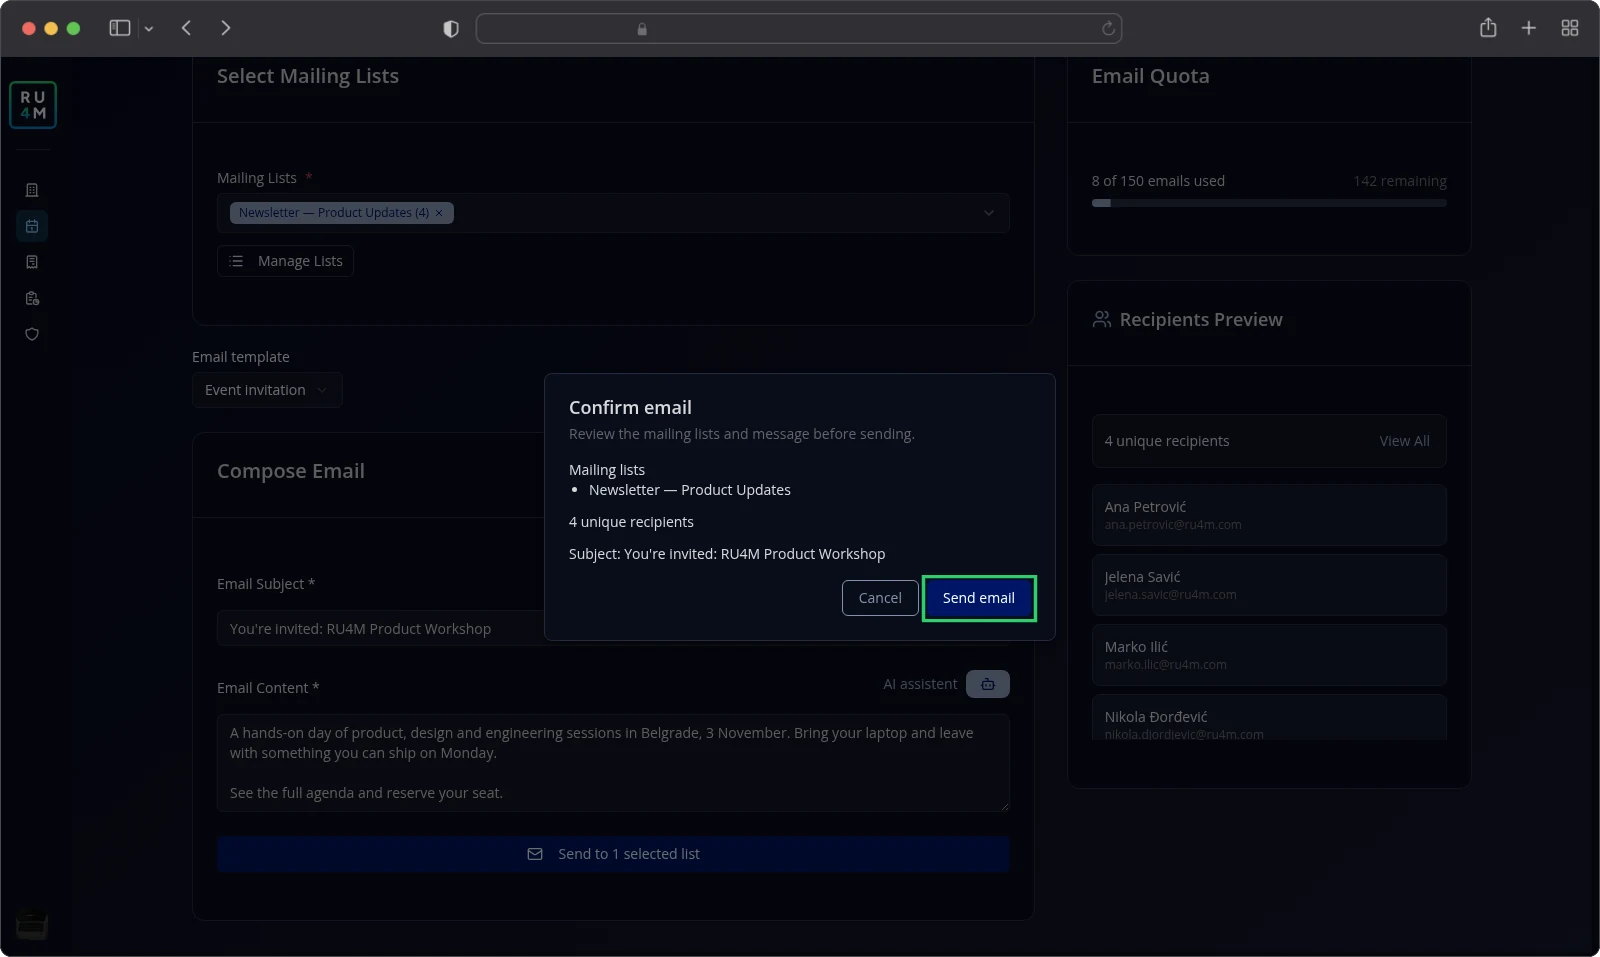This screenshot has height=957, width=1600.
Task: Click the RU4M logo in sidebar
Action: [33, 105]
